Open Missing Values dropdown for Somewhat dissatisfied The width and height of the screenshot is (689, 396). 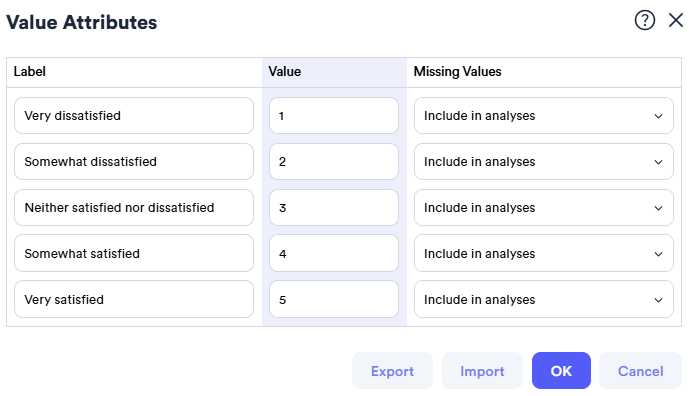[544, 162]
